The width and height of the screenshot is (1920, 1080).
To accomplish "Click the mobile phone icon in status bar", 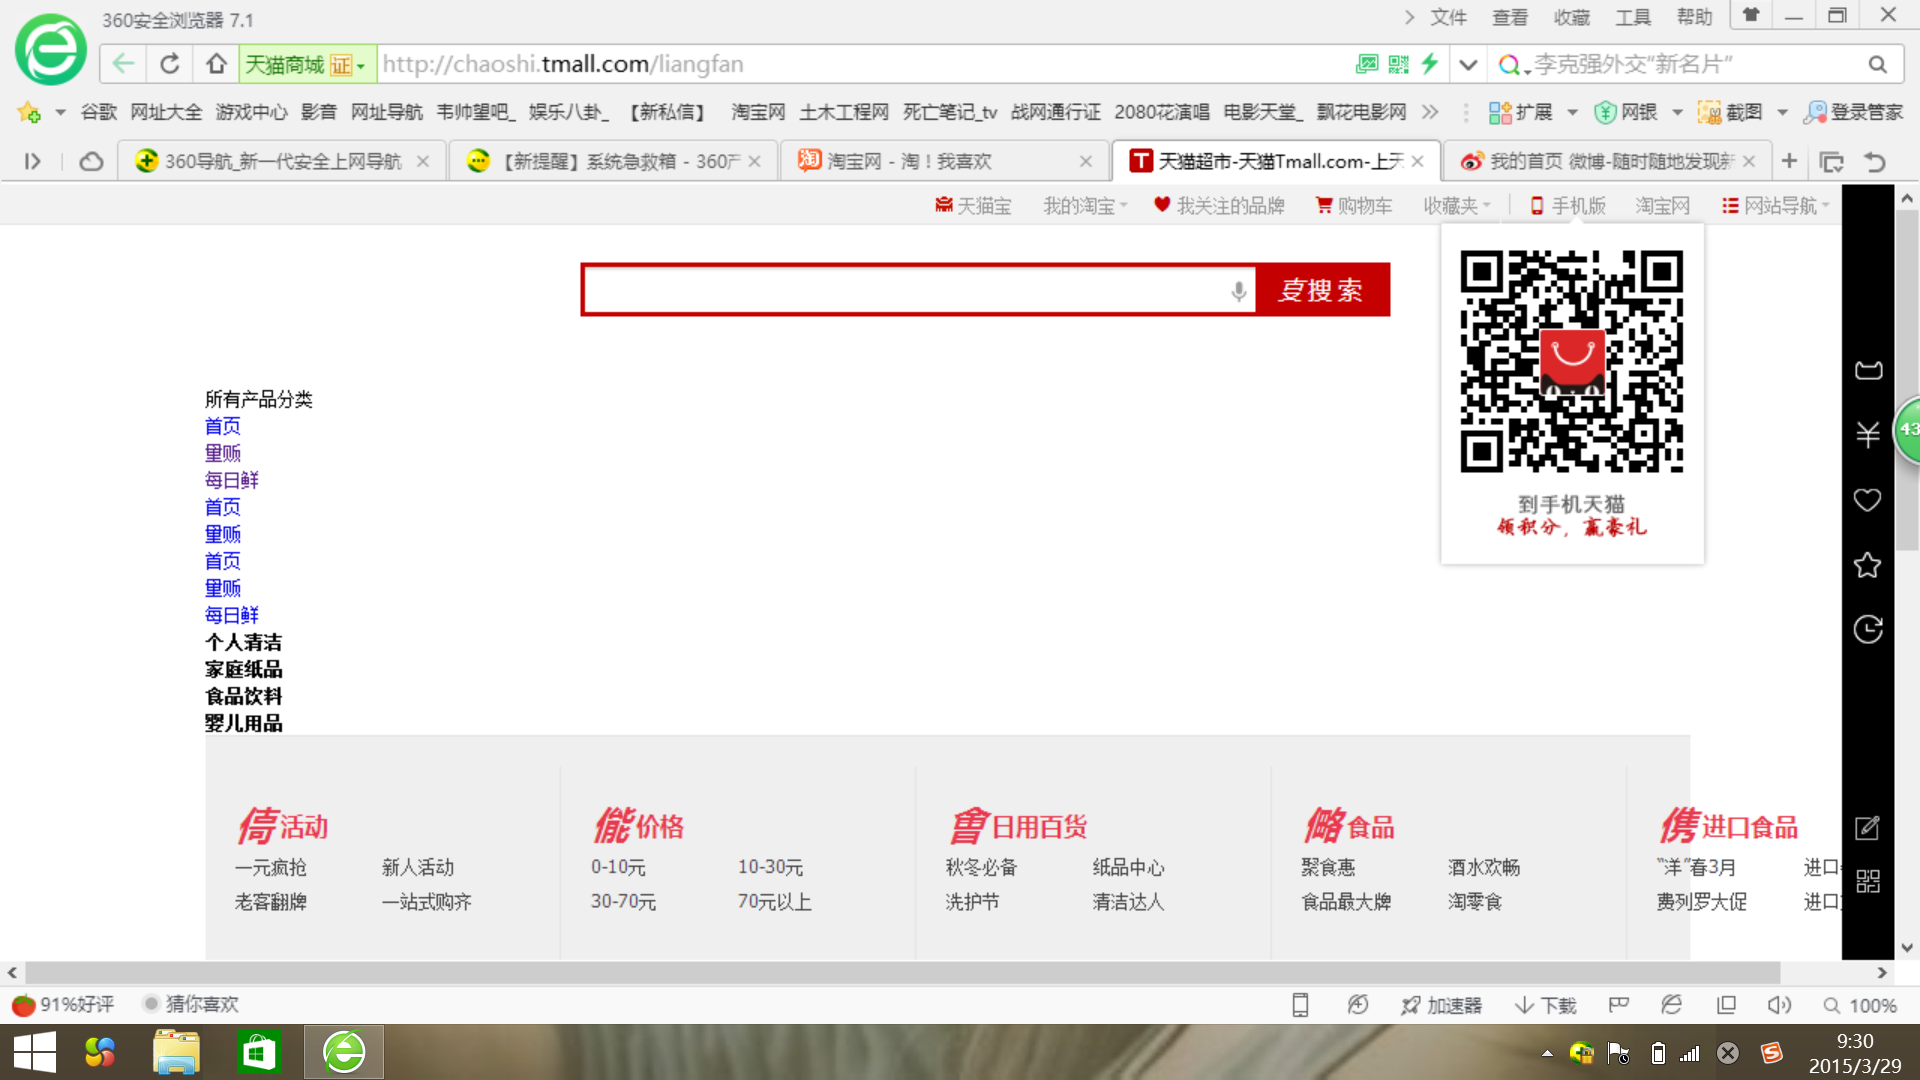I will tap(1300, 1005).
